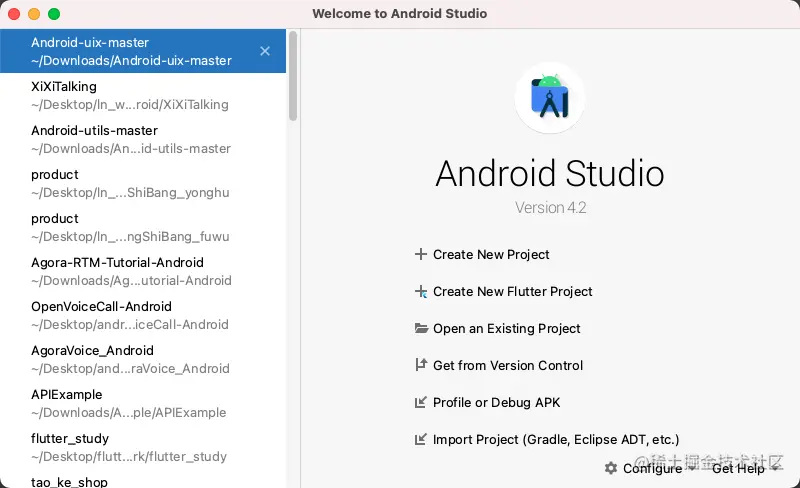Screen dimensions: 800x488
Task: Open recent project XiXiTalking
Action: (x=143, y=95)
